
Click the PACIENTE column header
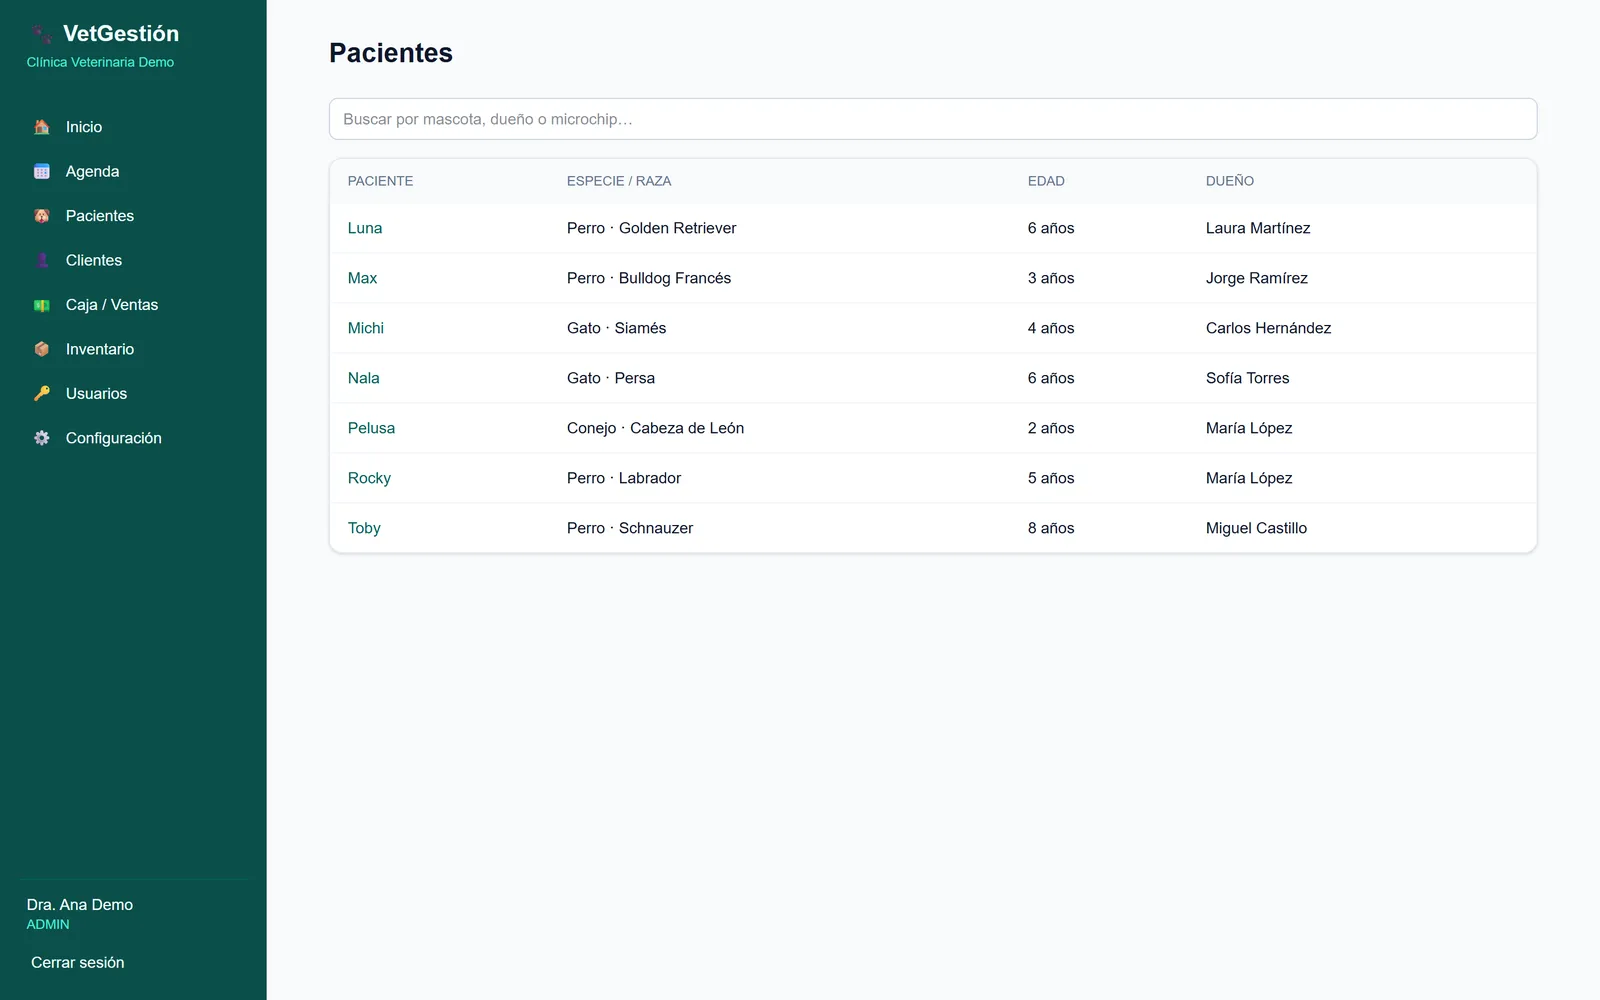tap(380, 181)
